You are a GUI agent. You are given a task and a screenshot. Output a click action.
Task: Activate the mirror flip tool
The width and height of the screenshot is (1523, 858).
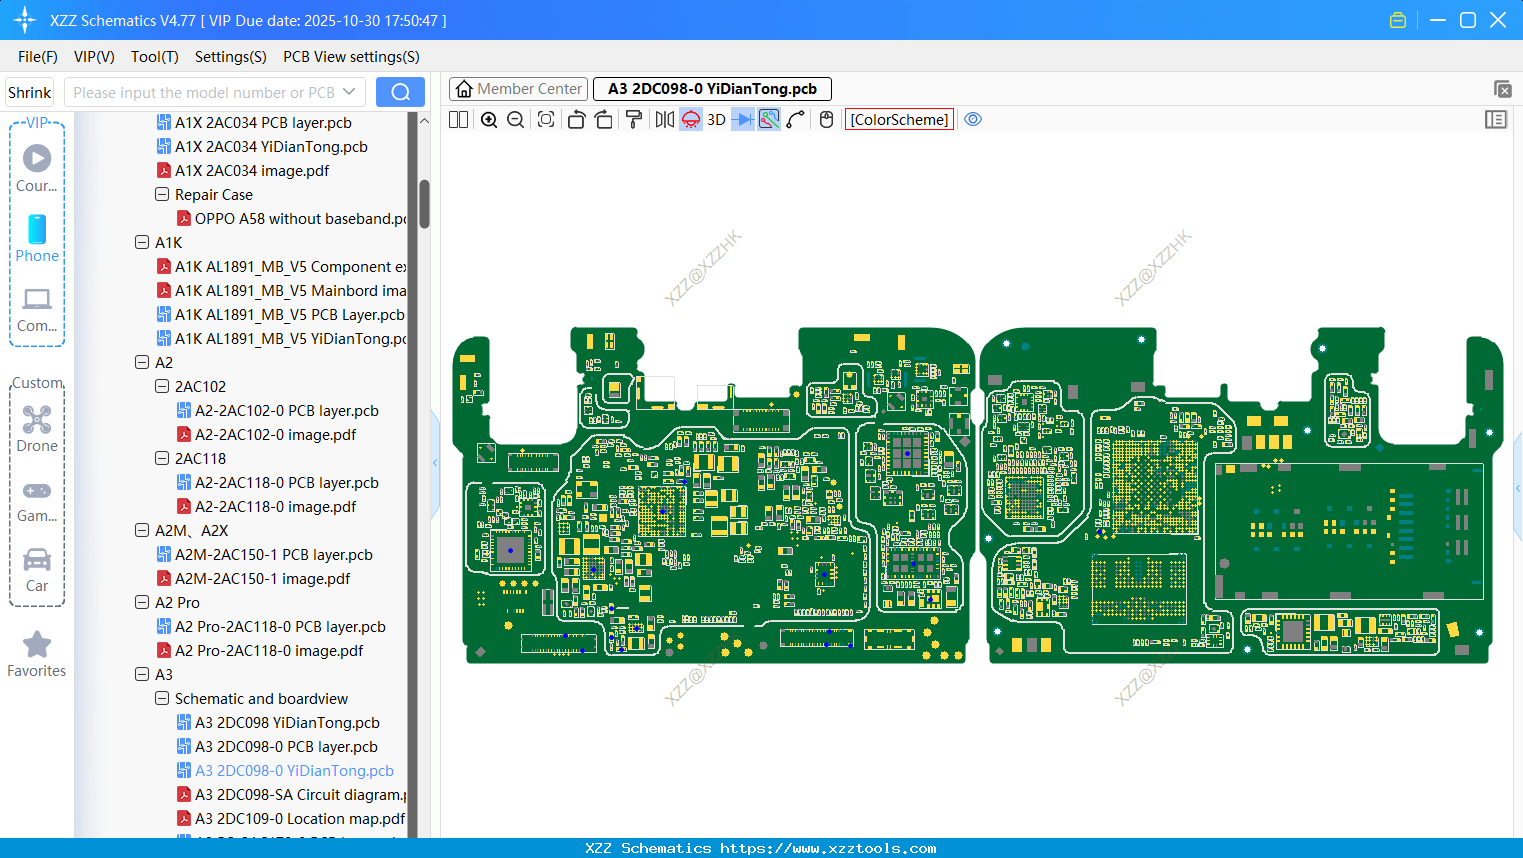663,119
